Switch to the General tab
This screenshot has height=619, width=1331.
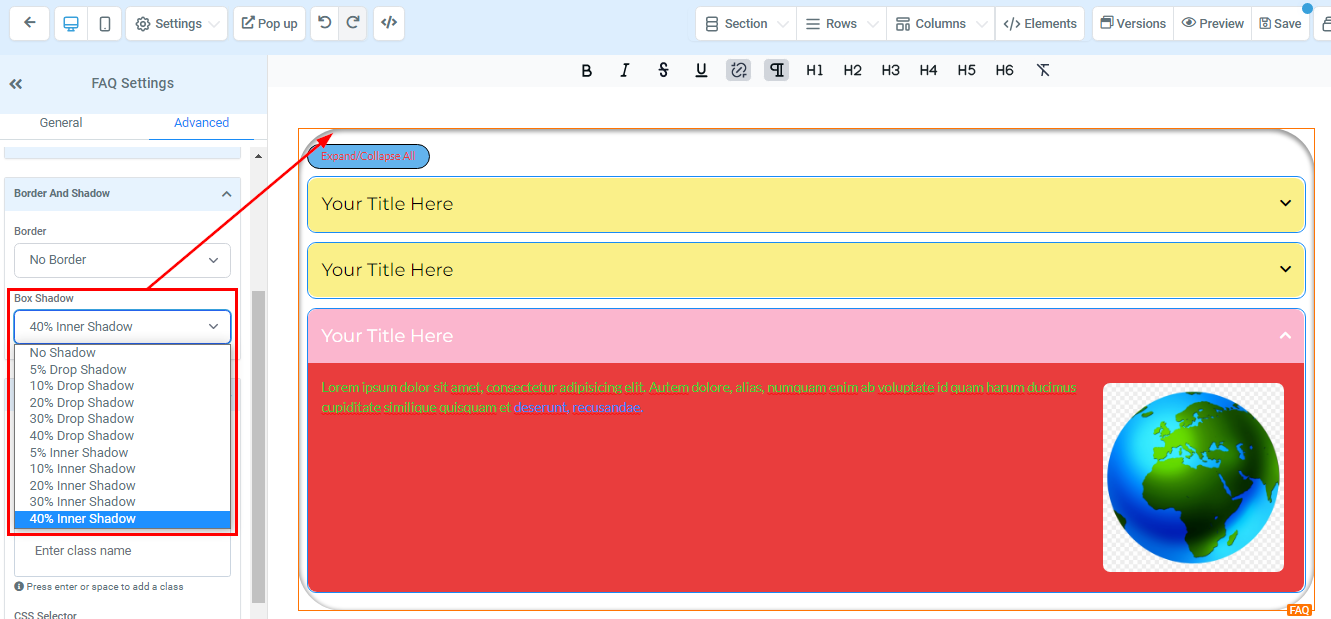[x=61, y=123]
